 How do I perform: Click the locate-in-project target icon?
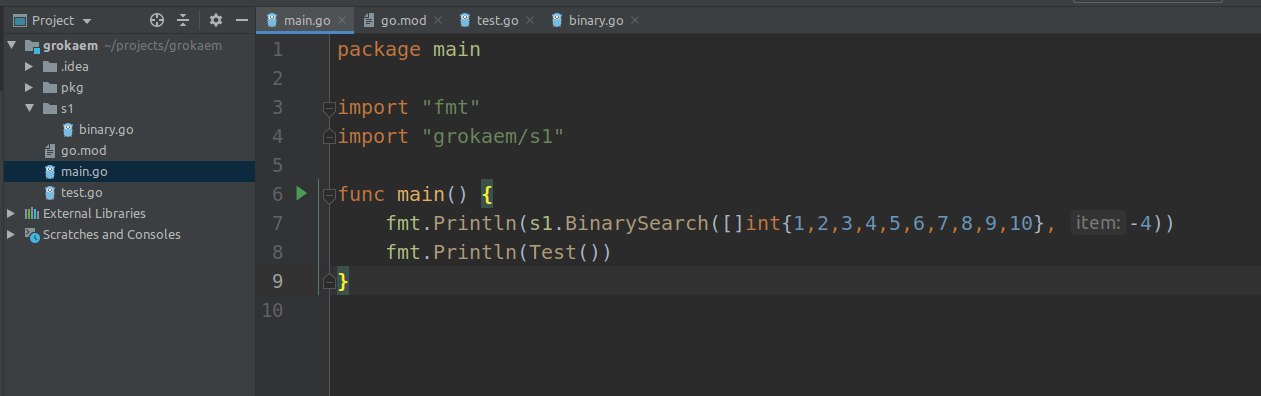[156, 20]
